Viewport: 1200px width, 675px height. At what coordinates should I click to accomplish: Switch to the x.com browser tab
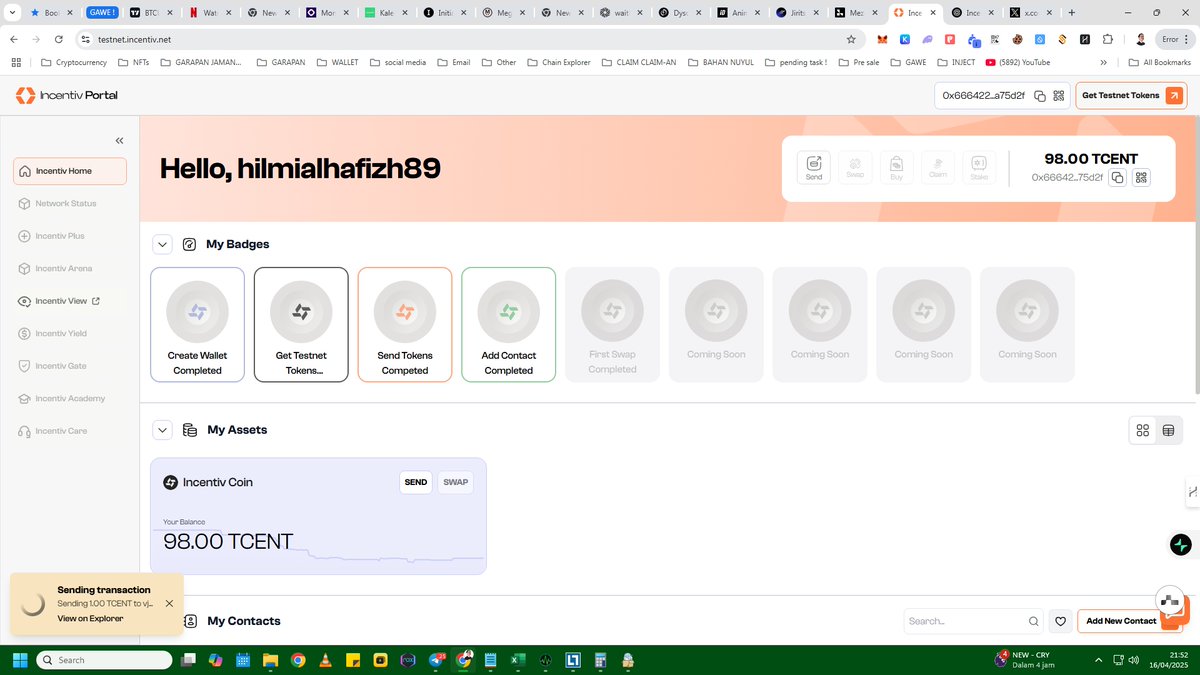(1031, 12)
